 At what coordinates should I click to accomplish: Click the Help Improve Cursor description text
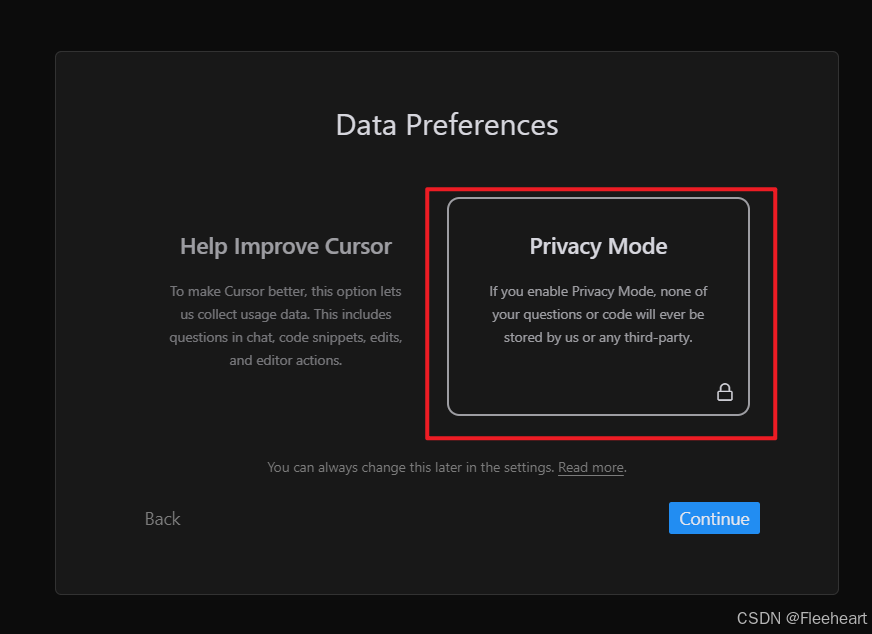[x=286, y=326]
